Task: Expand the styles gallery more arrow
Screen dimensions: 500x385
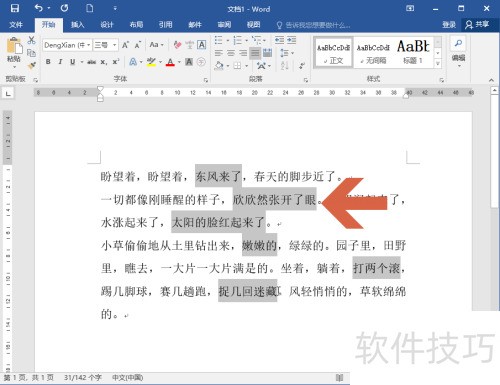Action: pos(438,63)
